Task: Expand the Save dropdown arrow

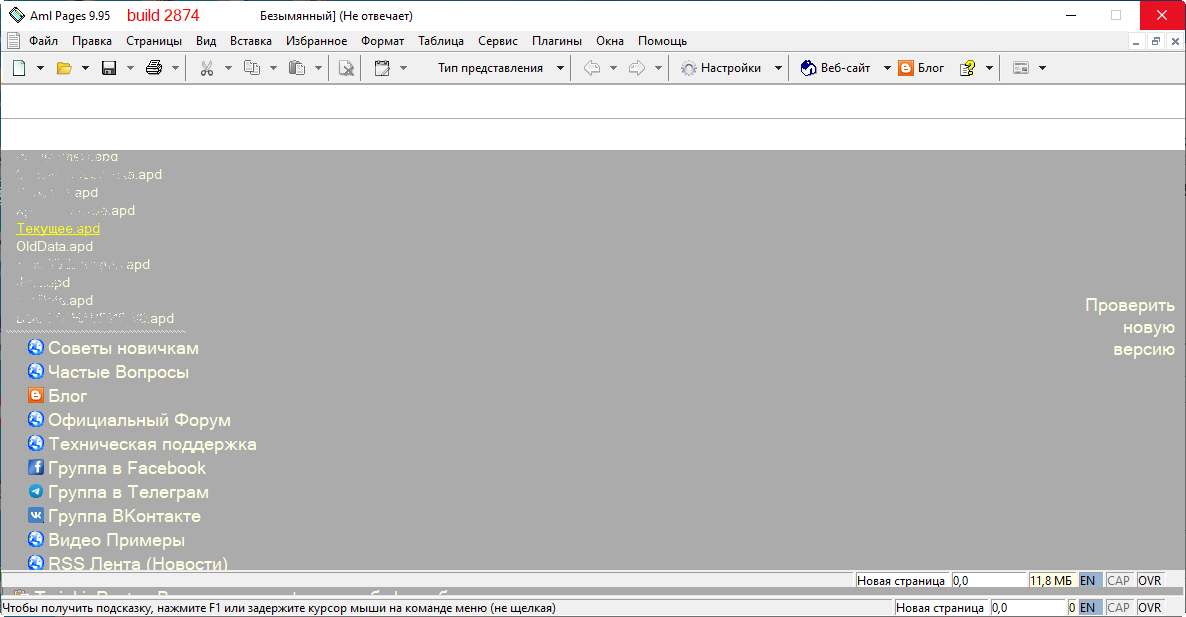Action: [x=130, y=68]
